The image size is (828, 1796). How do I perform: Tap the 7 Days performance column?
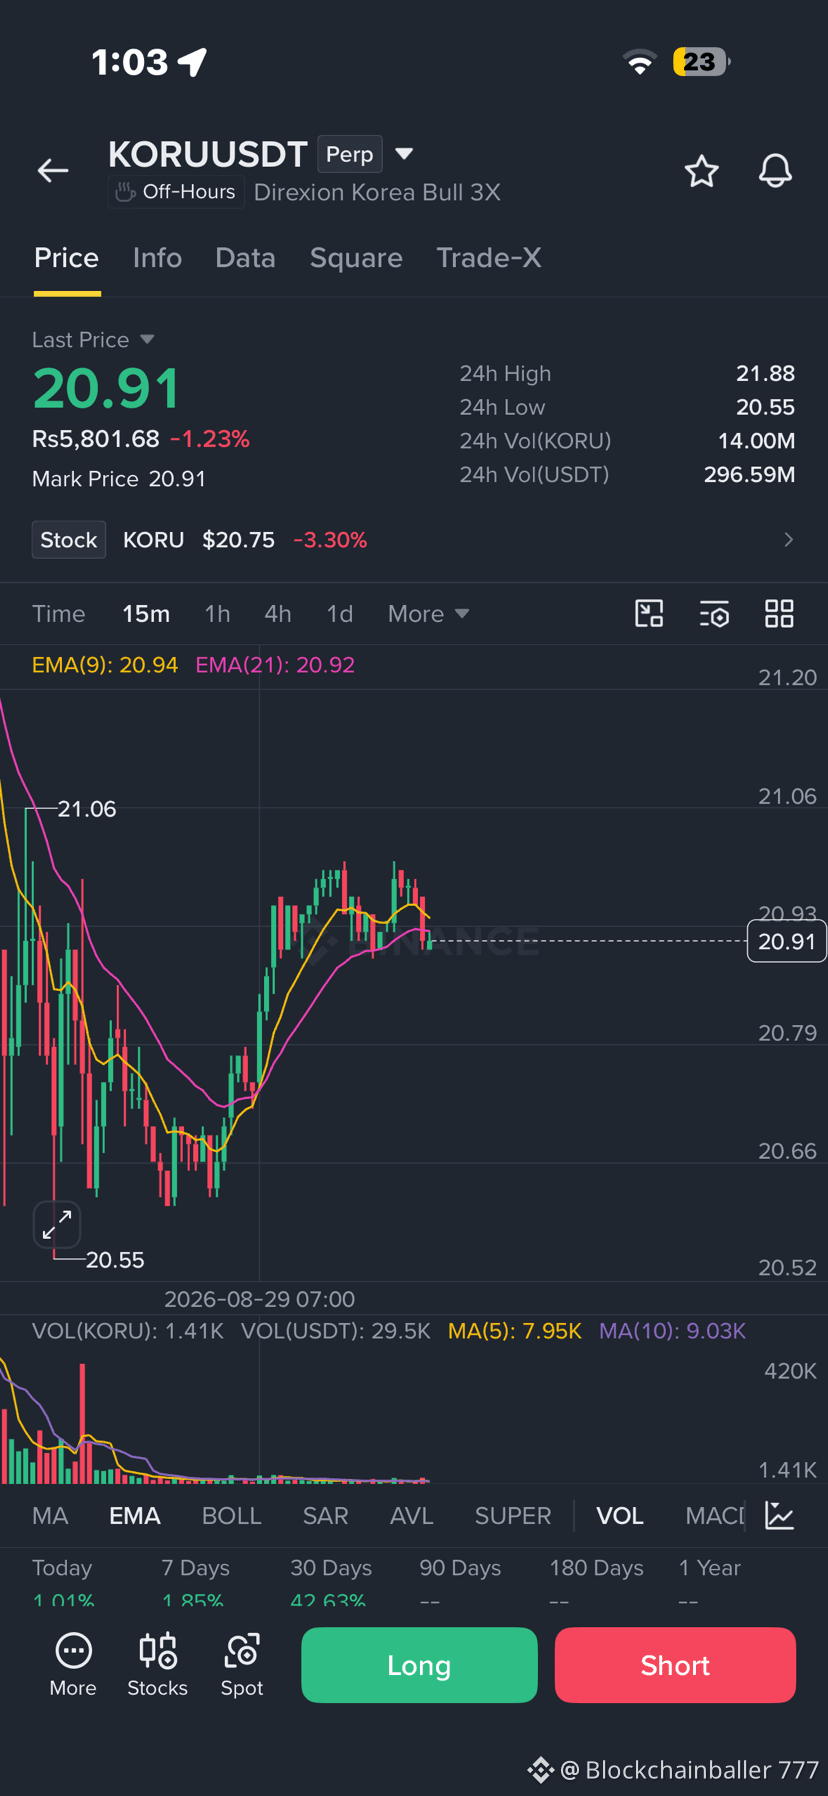pyautogui.click(x=196, y=1582)
